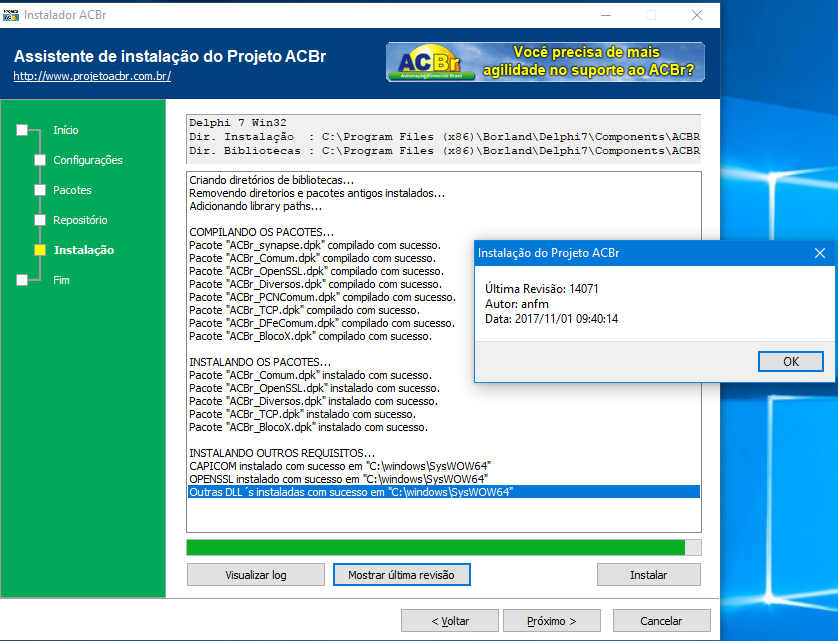The width and height of the screenshot is (838, 641).
Task: Click 'Última Revisão: 14071' text in dialog
Action: 541,289
